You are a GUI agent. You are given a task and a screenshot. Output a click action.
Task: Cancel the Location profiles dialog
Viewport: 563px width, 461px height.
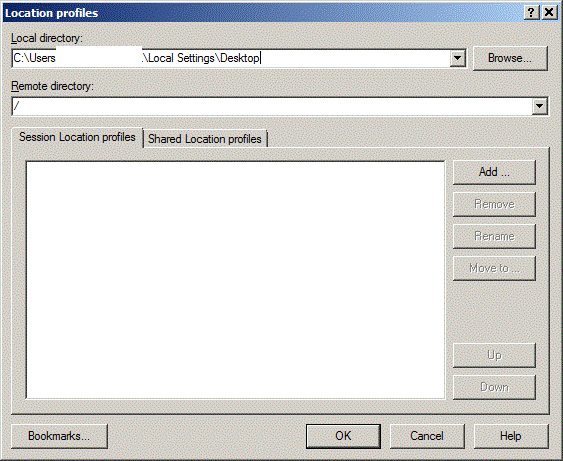427,436
